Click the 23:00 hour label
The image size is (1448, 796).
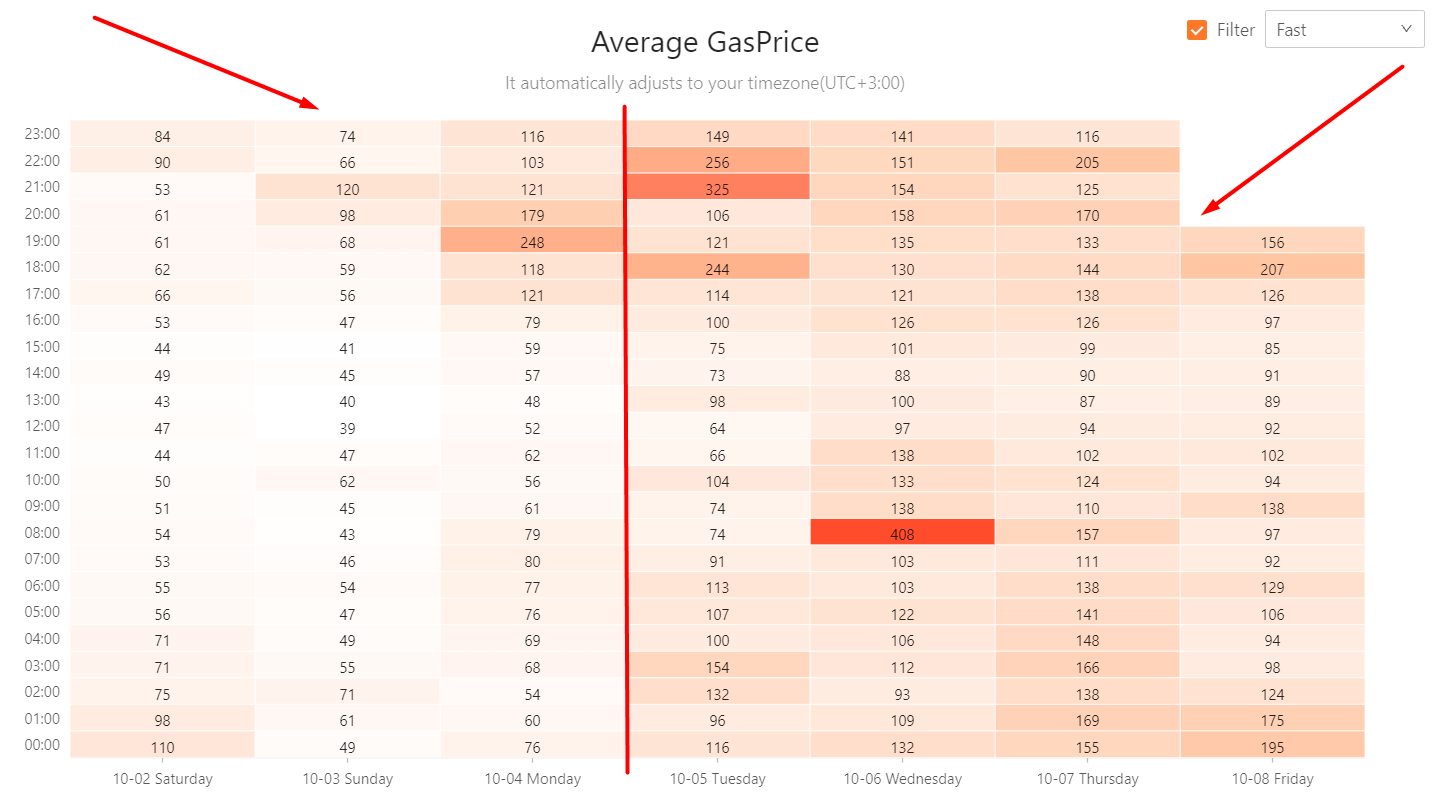tap(42, 134)
